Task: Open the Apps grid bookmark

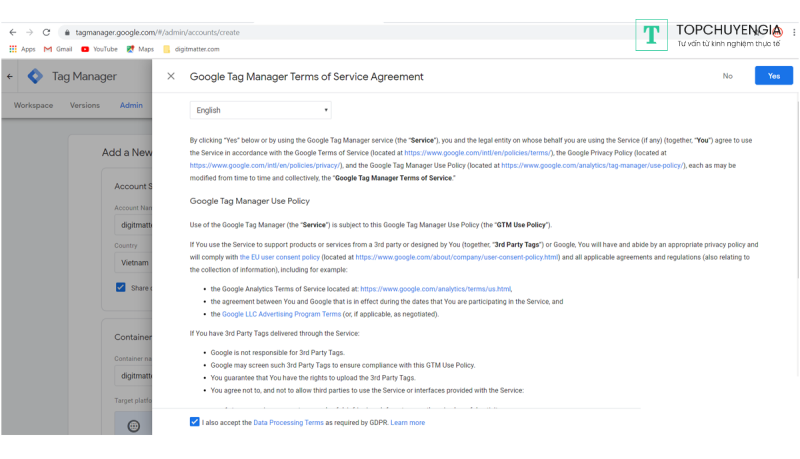Action: tap(21, 49)
